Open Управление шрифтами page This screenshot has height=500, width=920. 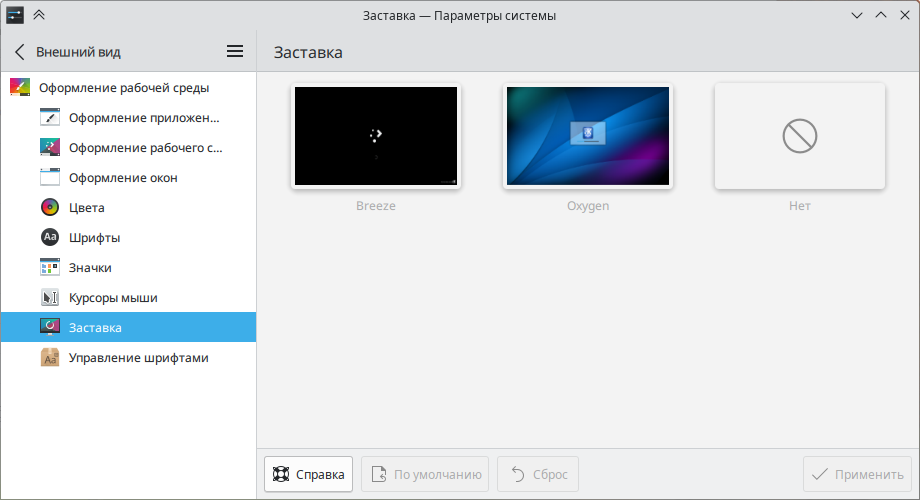128,357
